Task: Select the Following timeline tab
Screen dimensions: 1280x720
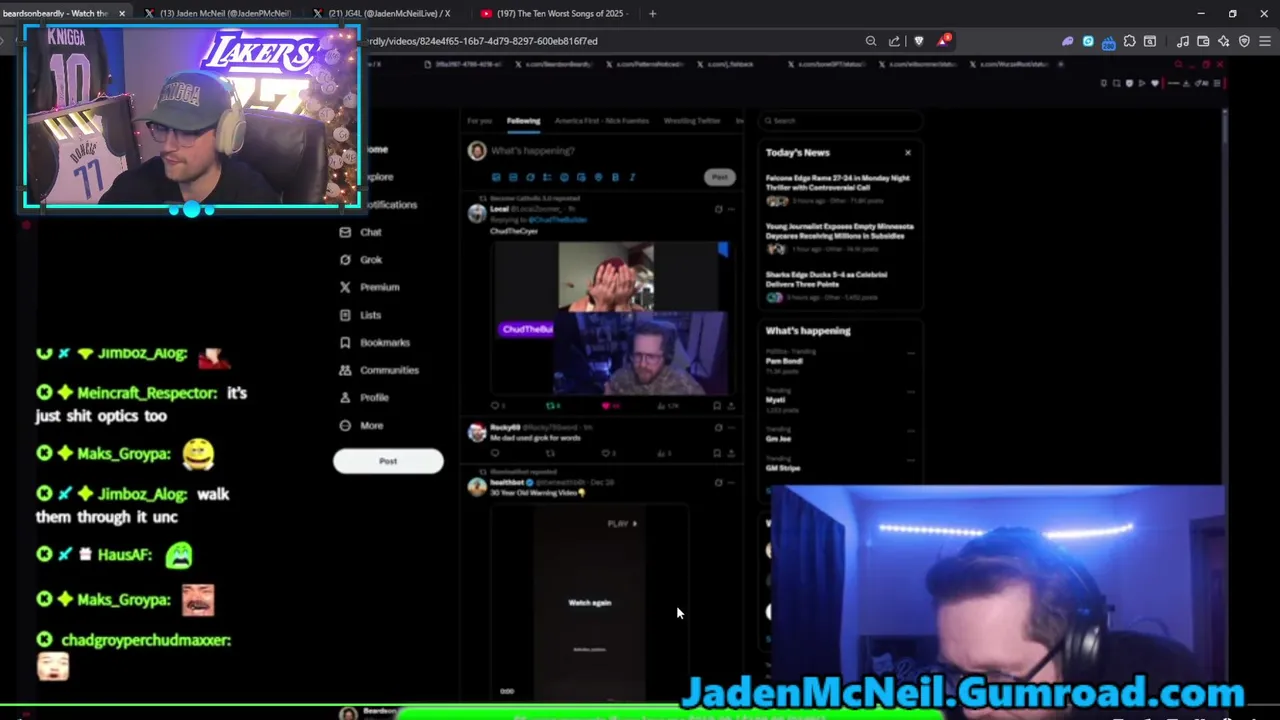Action: (523, 121)
